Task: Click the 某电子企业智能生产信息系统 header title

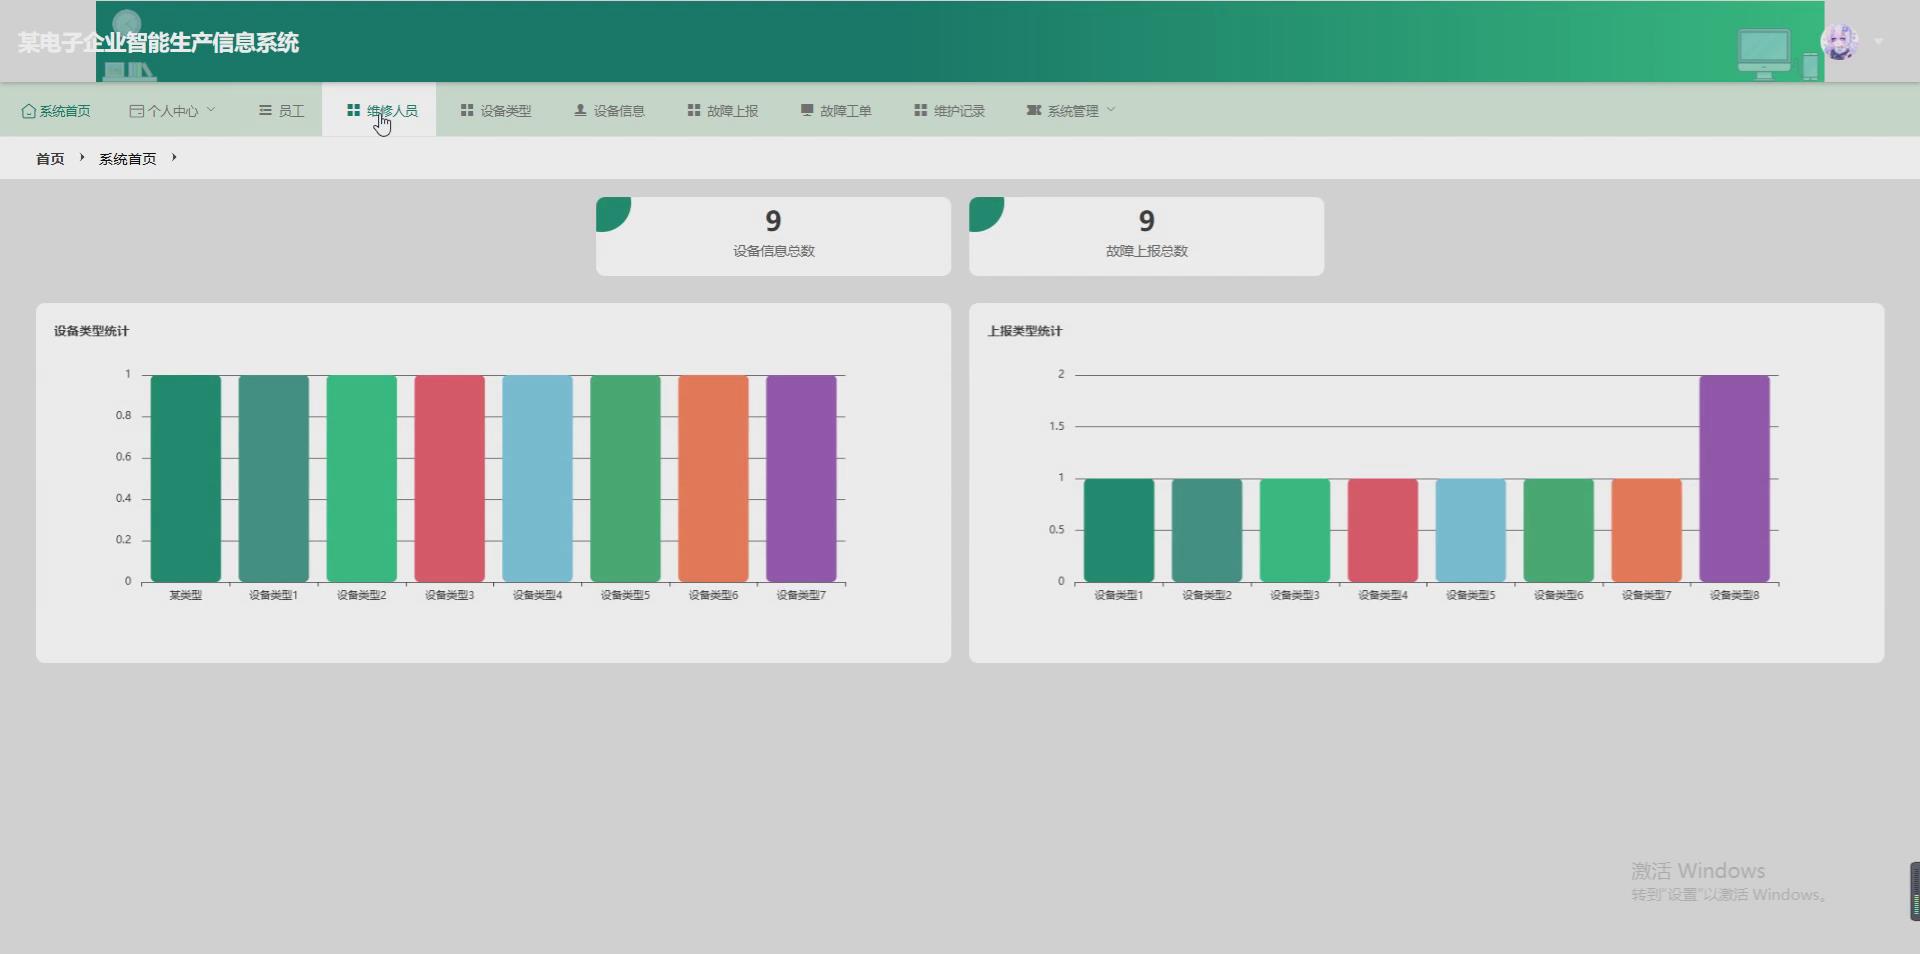Action: [x=158, y=43]
